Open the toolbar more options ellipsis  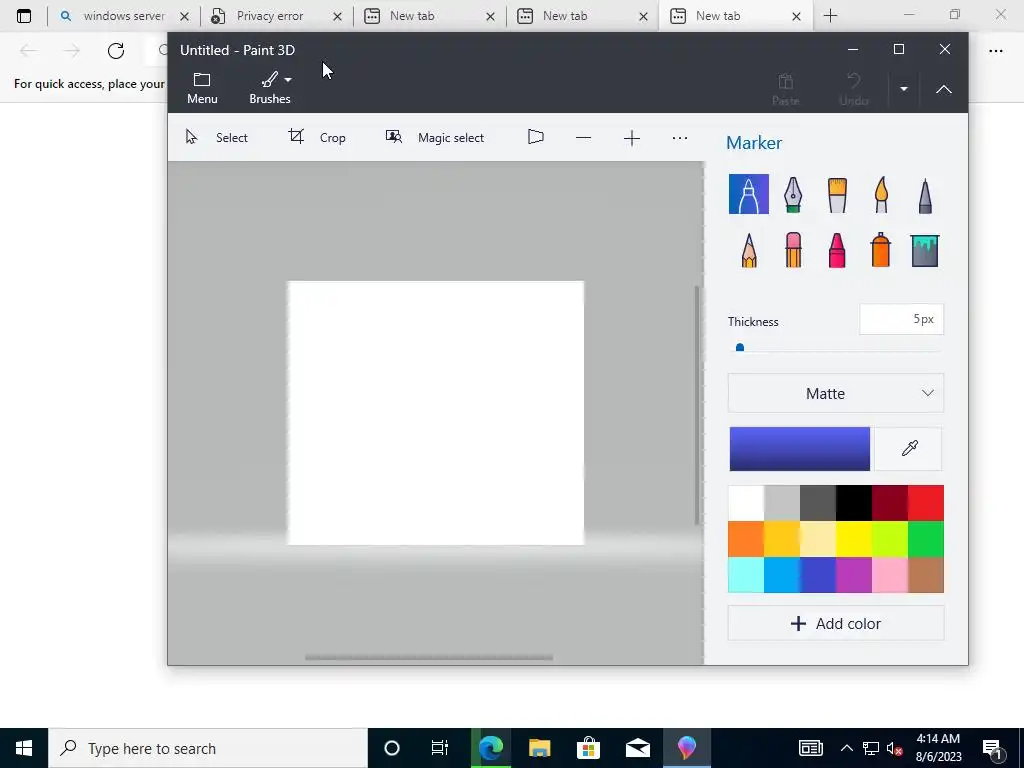coord(680,138)
